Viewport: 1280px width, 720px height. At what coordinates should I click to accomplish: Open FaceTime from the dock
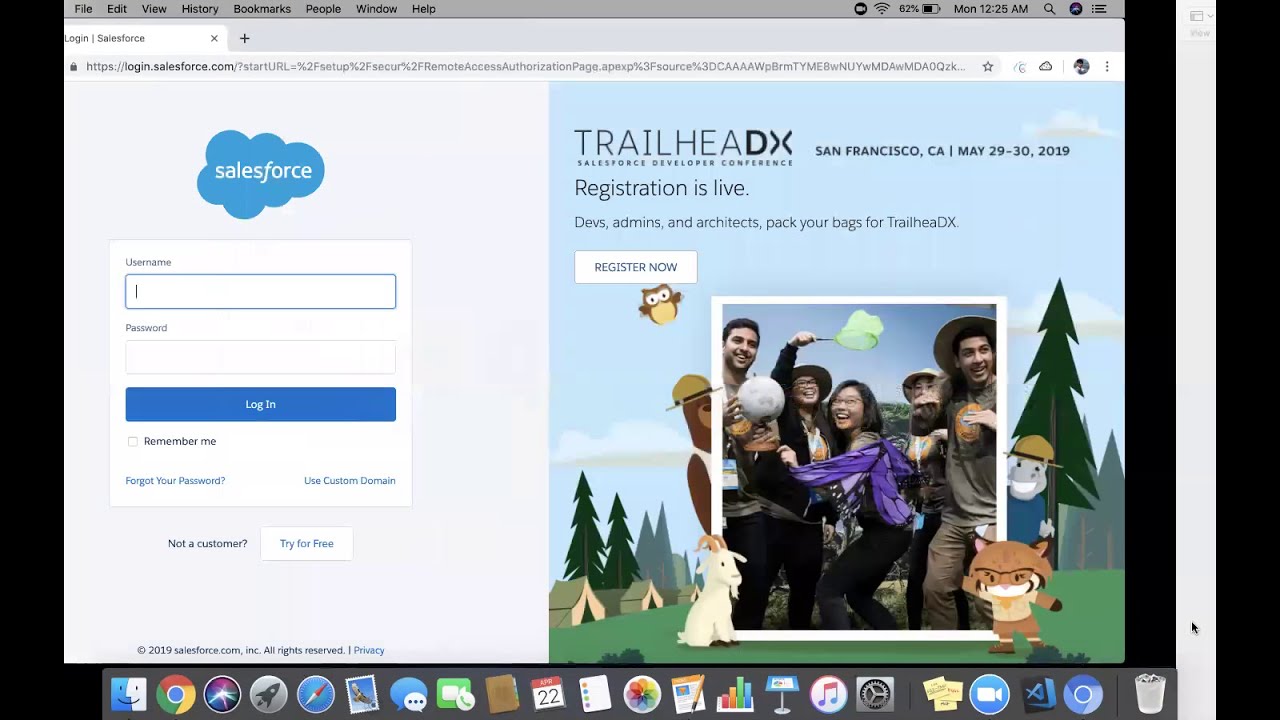point(455,695)
